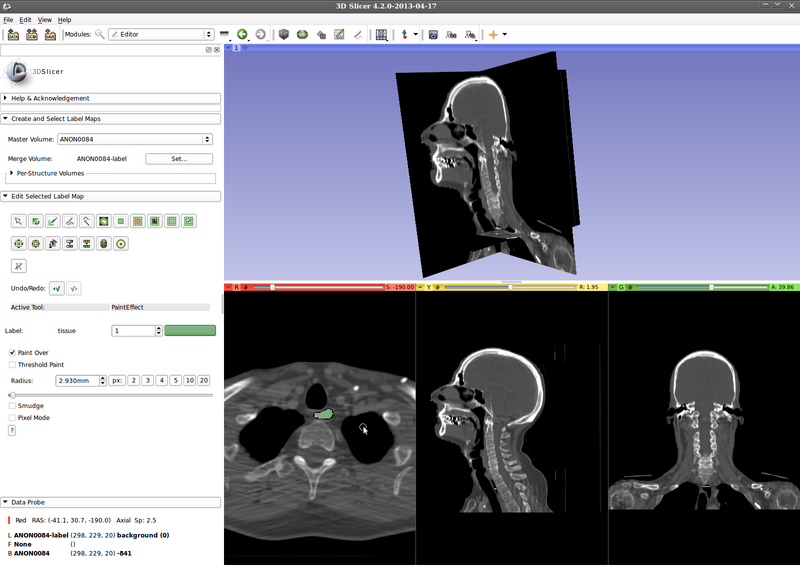Open the Master Volume ANON0084 dropdown
The height and width of the screenshot is (576, 800).
point(135,139)
